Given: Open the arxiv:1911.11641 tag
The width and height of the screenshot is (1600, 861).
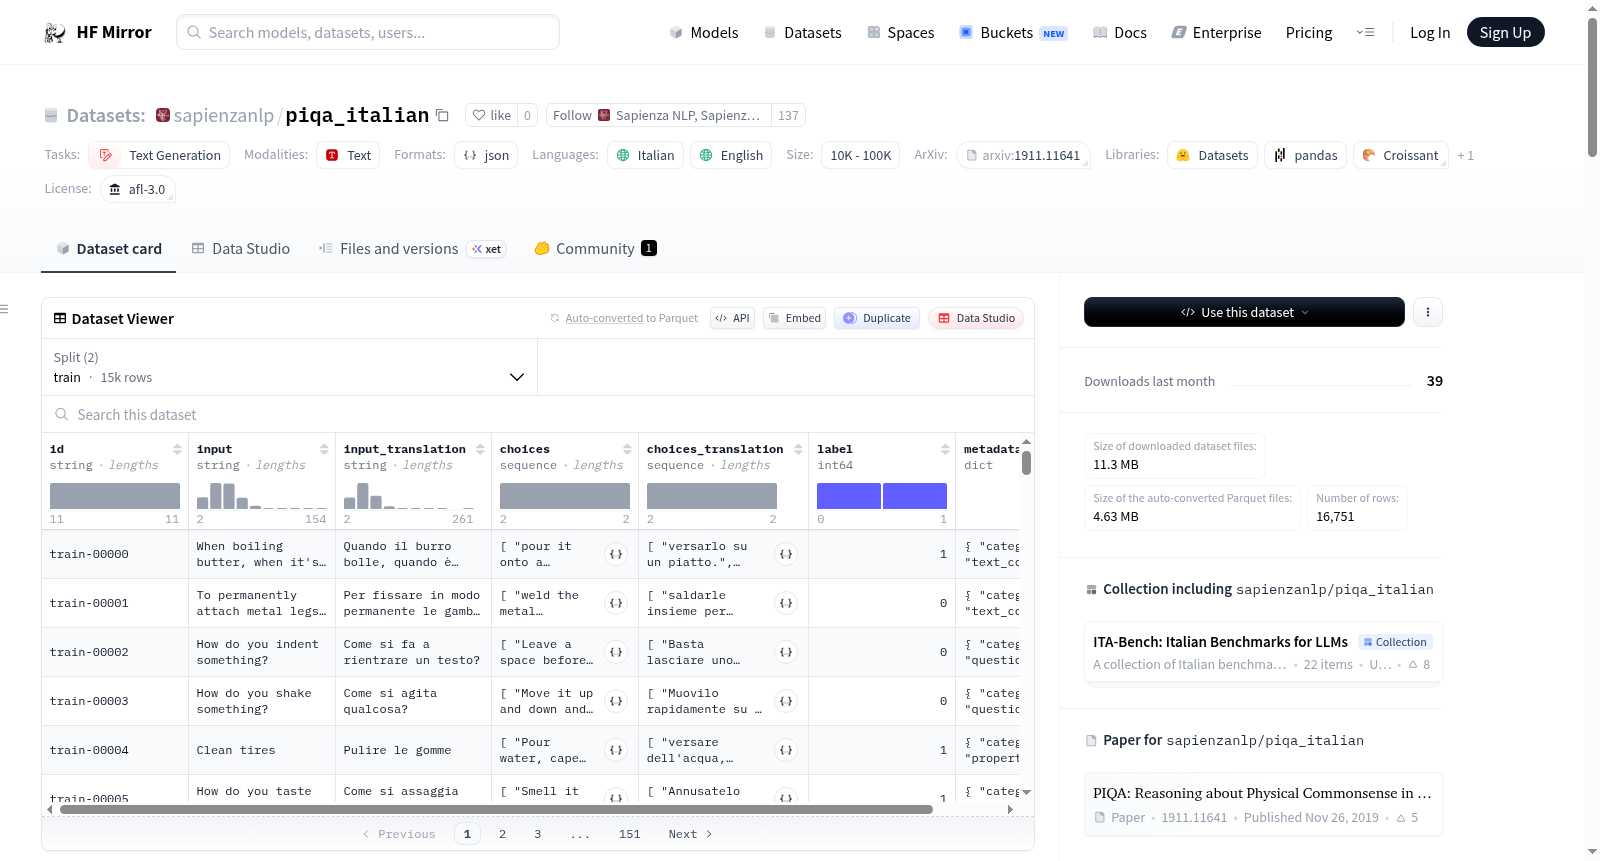Looking at the screenshot, I should pyautogui.click(x=1023, y=155).
